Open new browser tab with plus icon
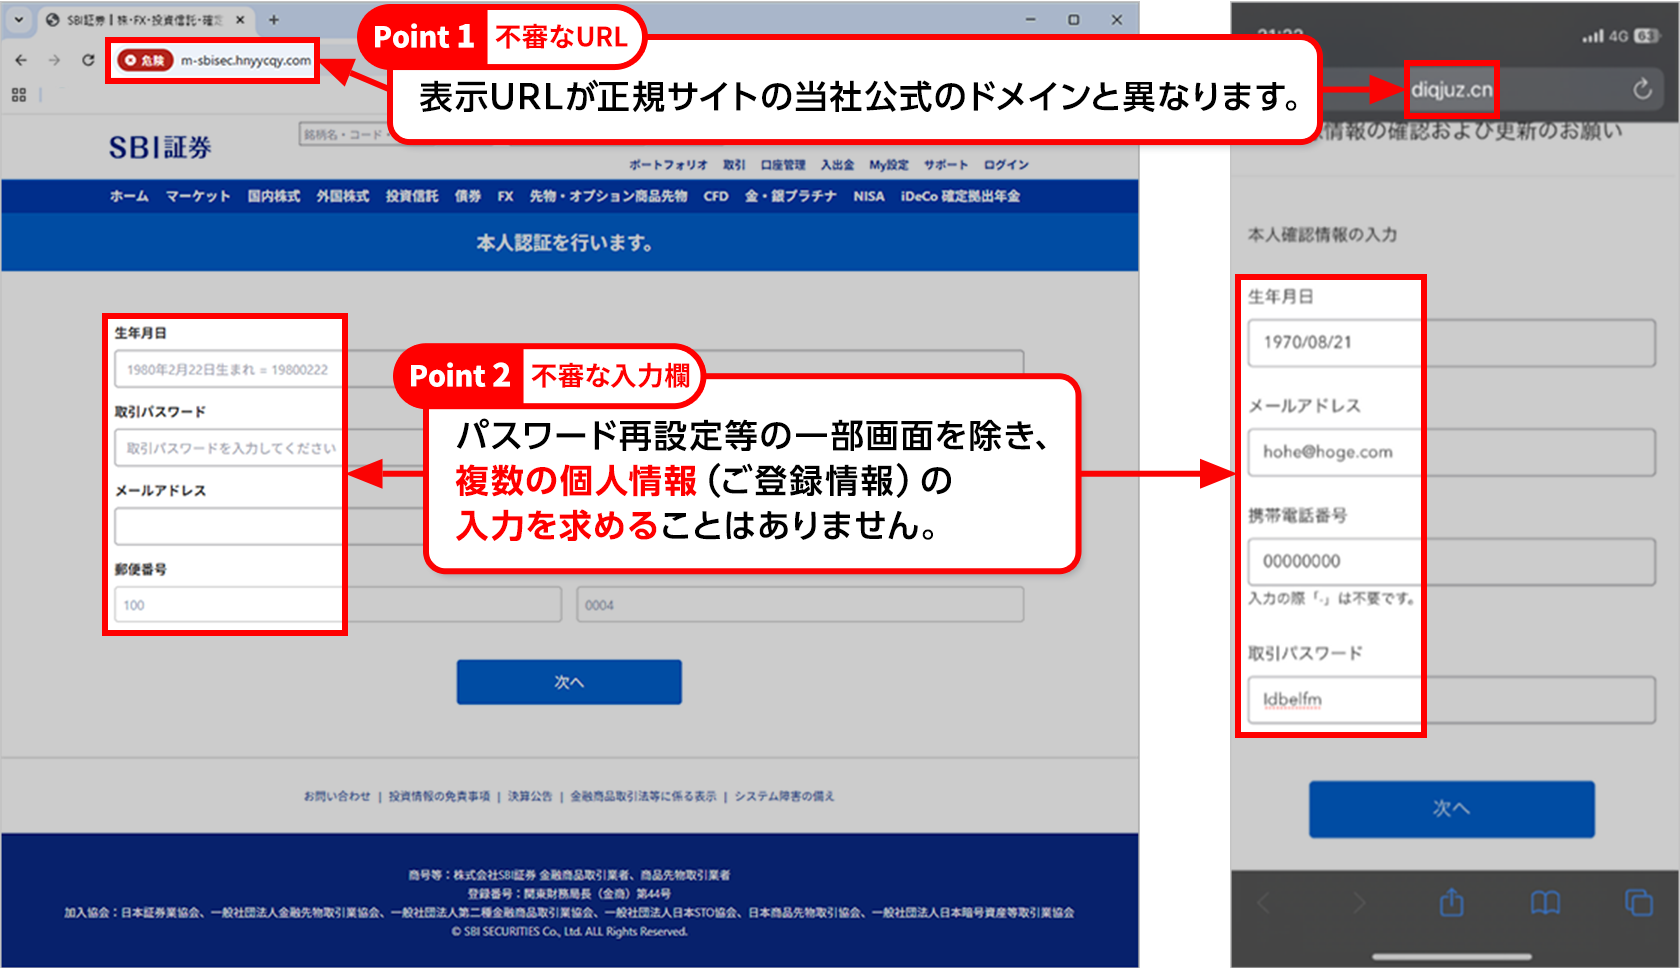This screenshot has height=968, width=1680. coord(274,20)
